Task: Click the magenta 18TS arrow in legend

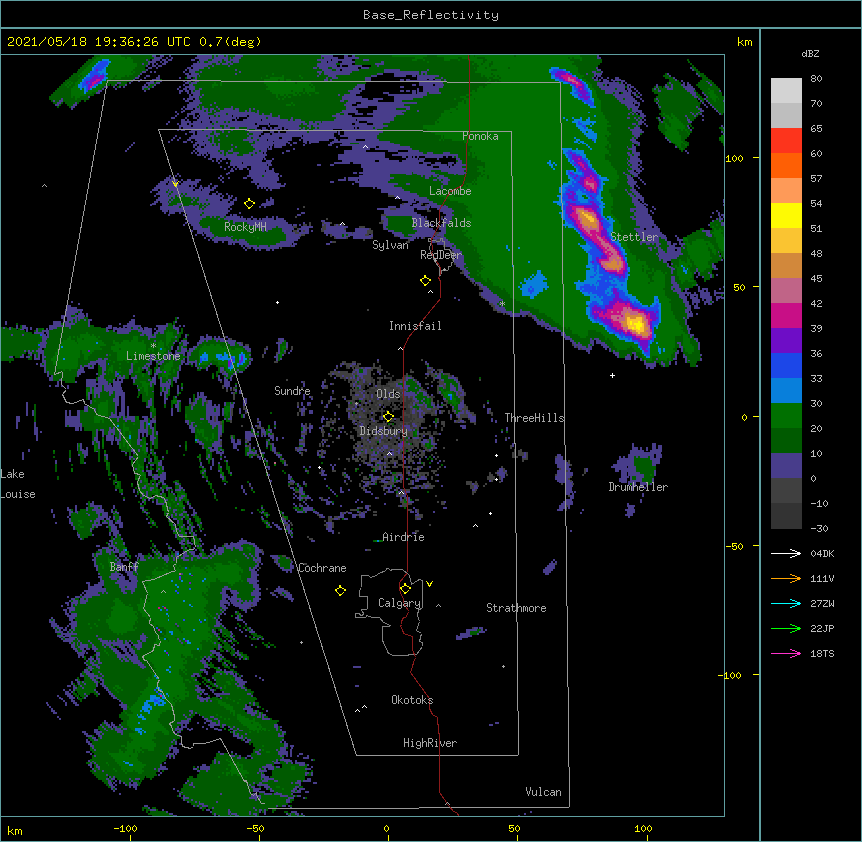Action: click(786, 653)
